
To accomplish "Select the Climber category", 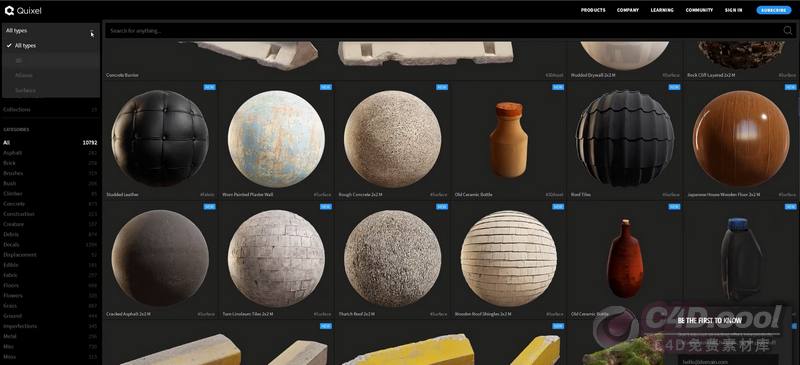I will [50, 193].
